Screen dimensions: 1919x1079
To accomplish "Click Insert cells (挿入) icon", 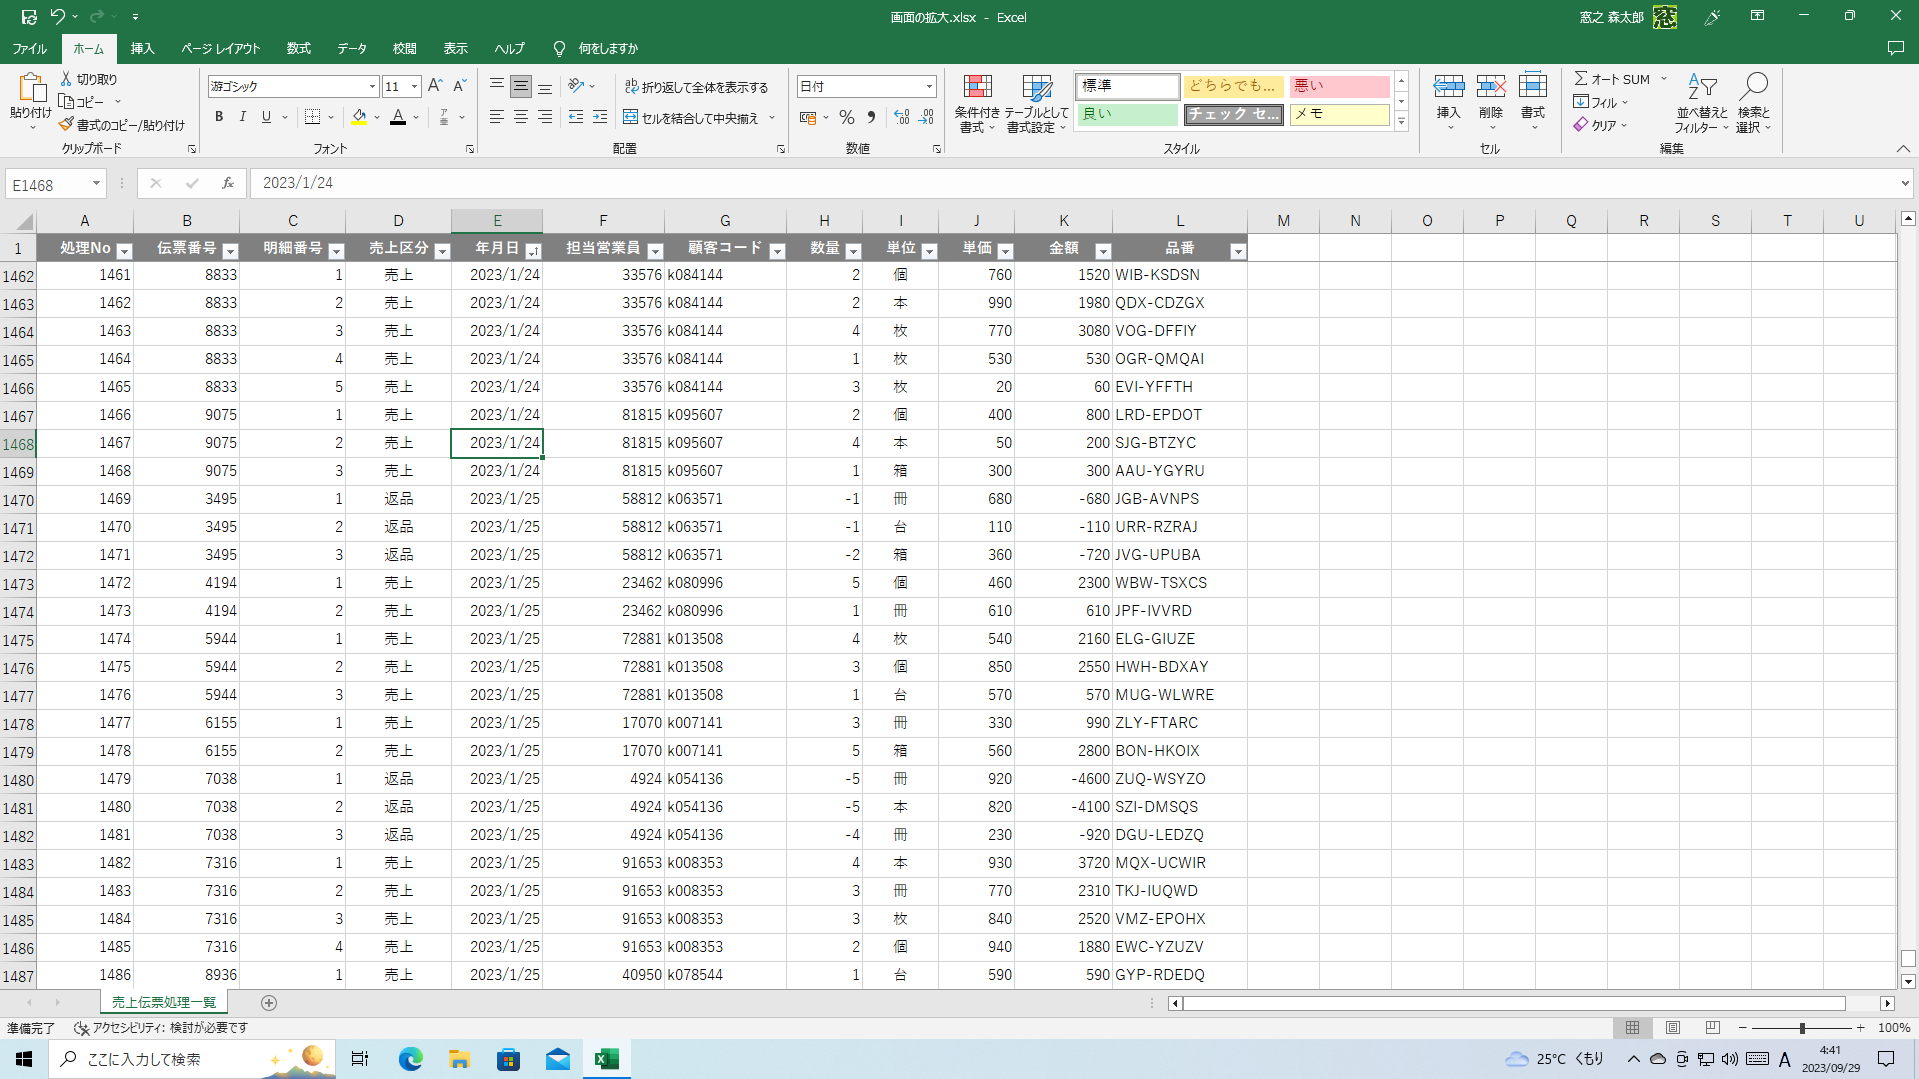I will [1448, 87].
